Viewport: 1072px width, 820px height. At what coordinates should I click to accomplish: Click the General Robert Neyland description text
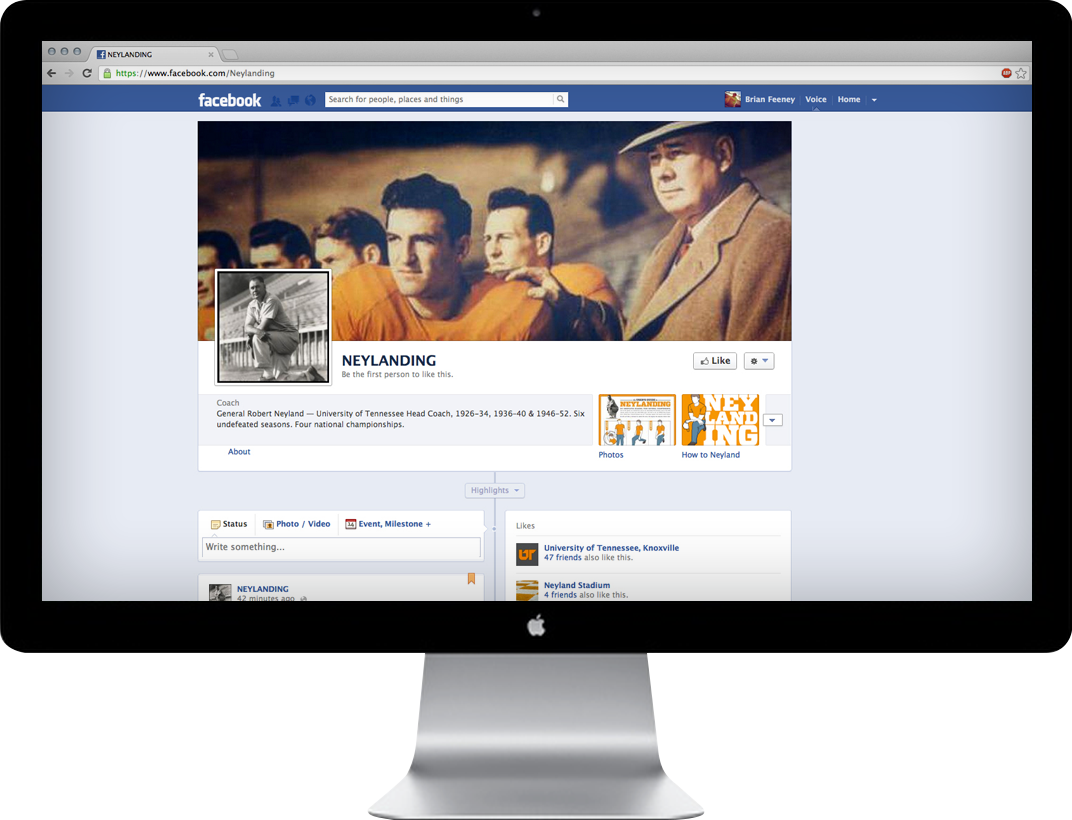(401, 419)
